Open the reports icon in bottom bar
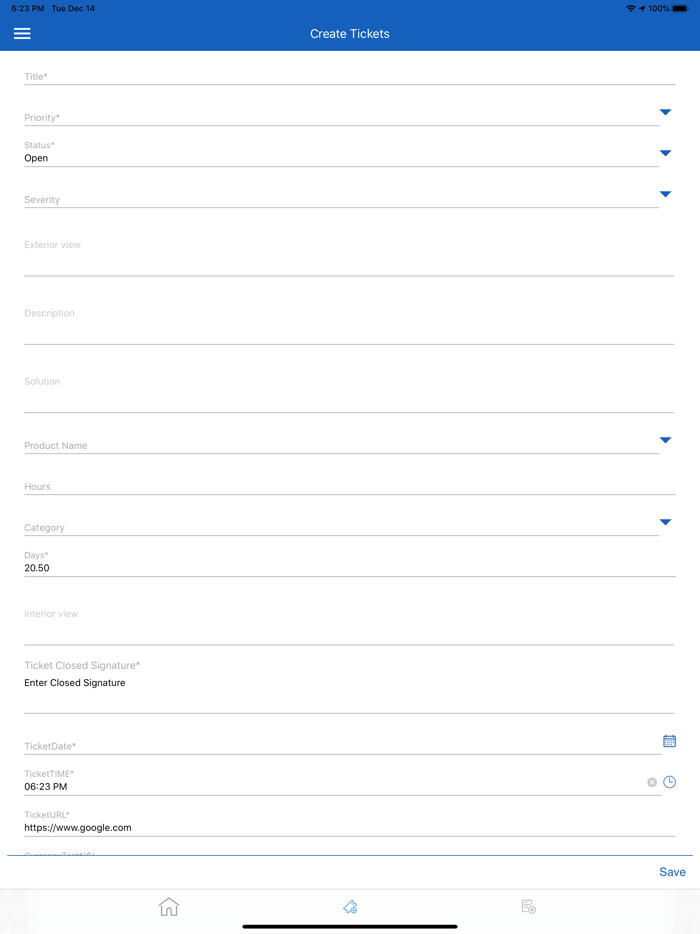 (x=528, y=906)
